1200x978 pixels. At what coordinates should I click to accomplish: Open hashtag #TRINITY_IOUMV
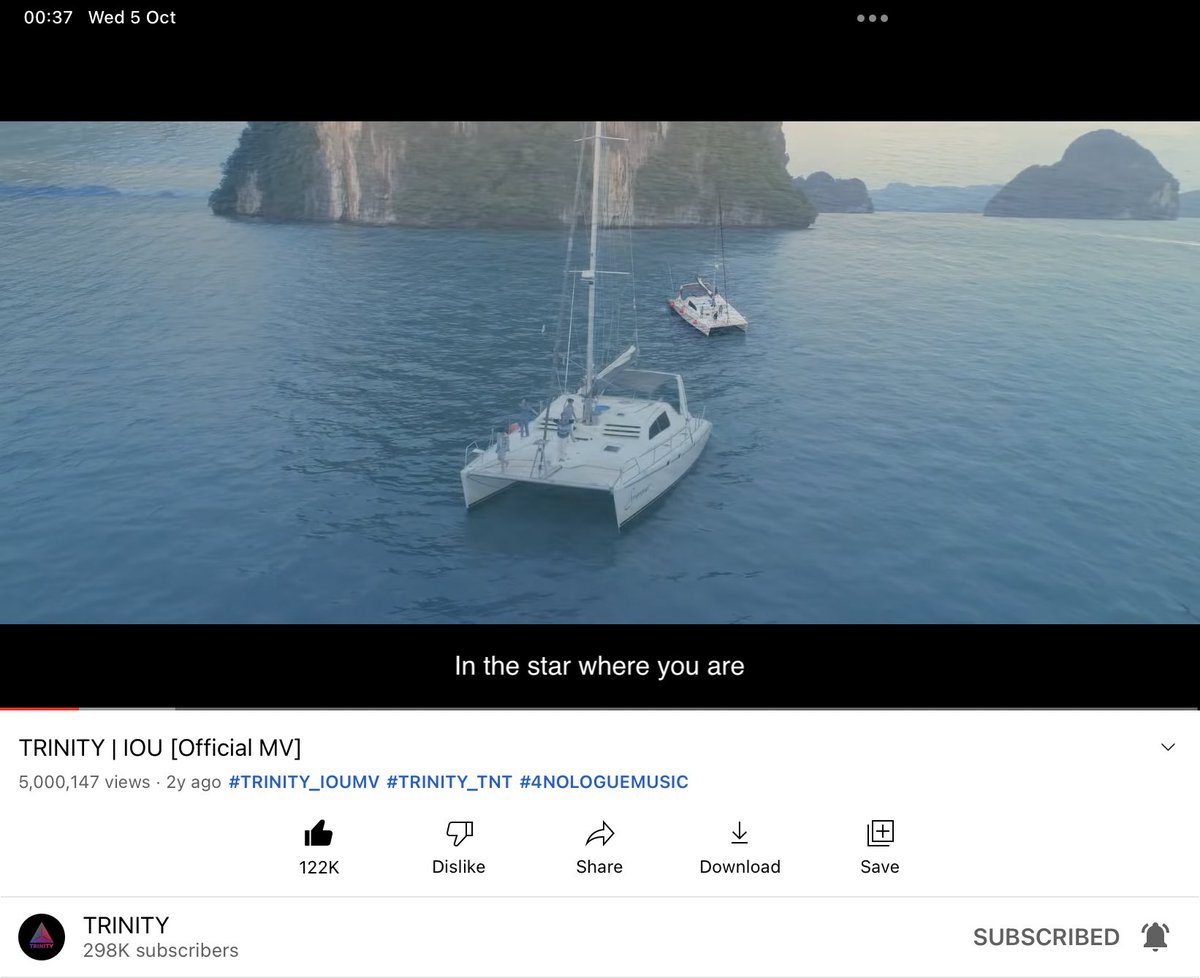pos(304,782)
